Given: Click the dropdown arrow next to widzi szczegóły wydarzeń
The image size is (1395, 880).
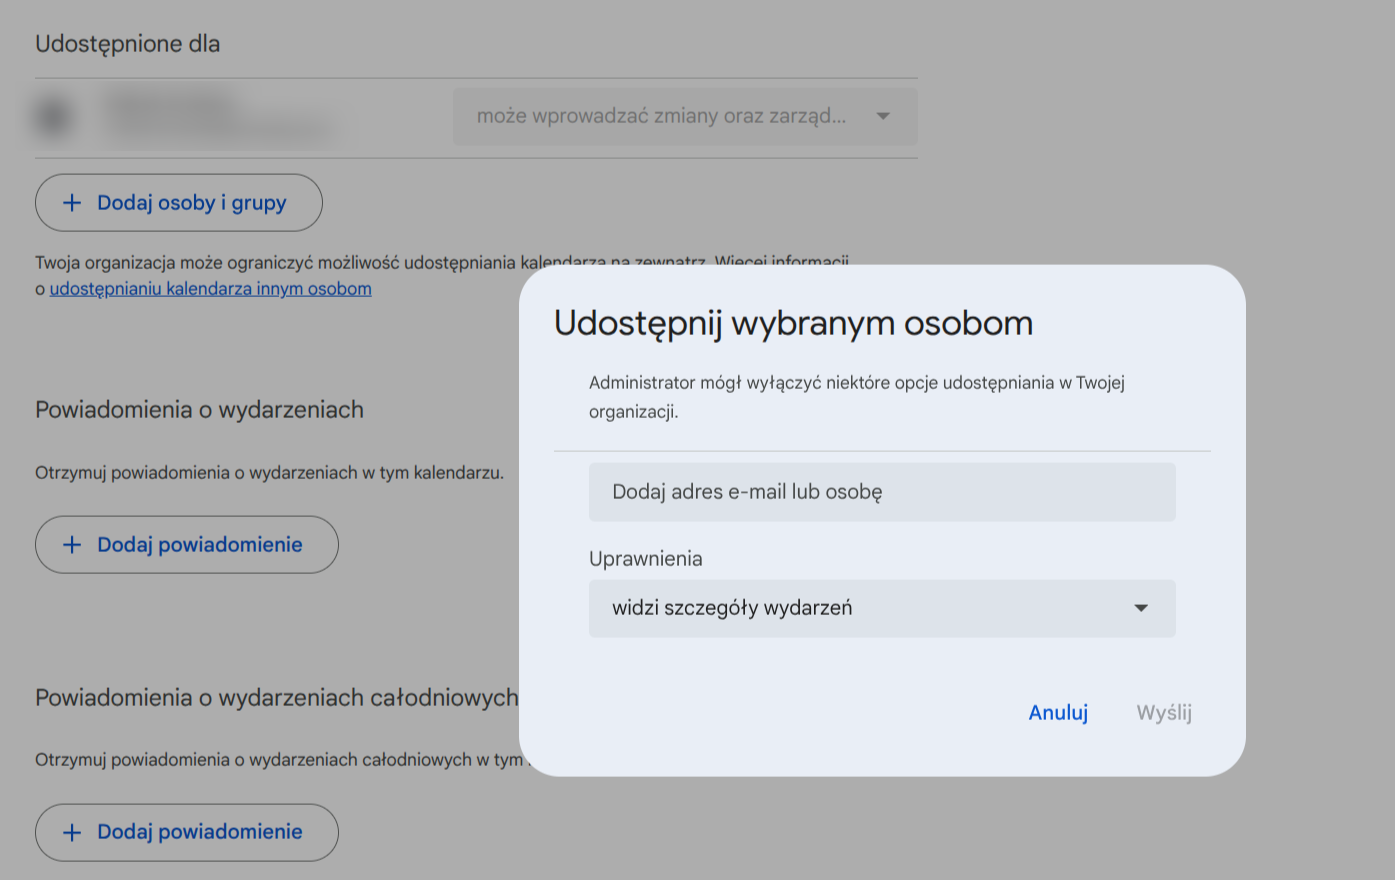Looking at the screenshot, I should (x=1141, y=608).
